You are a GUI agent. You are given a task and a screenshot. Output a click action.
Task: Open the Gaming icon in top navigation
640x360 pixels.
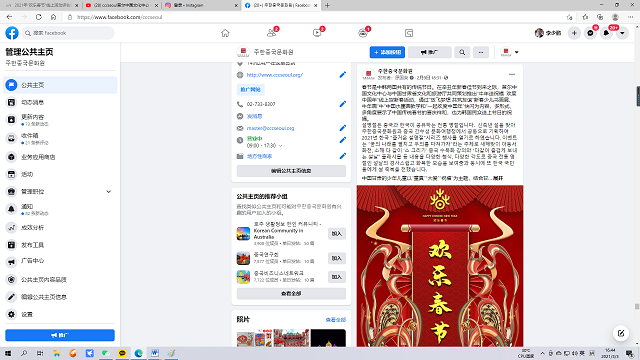[409, 33]
